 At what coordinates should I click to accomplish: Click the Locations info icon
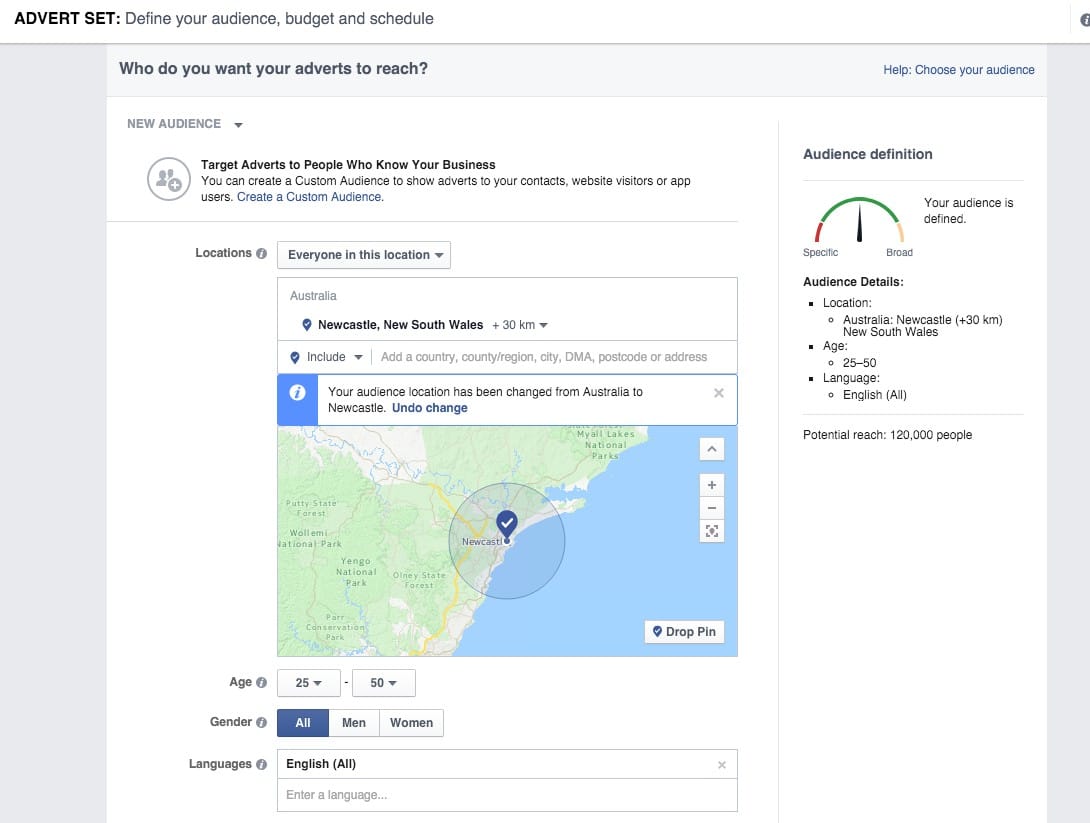[261, 254]
